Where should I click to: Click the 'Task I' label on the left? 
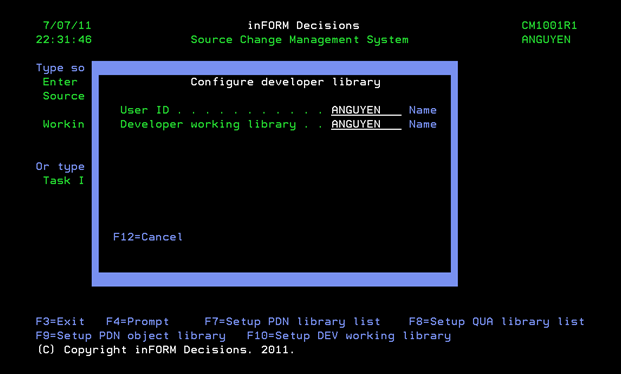coord(63,181)
